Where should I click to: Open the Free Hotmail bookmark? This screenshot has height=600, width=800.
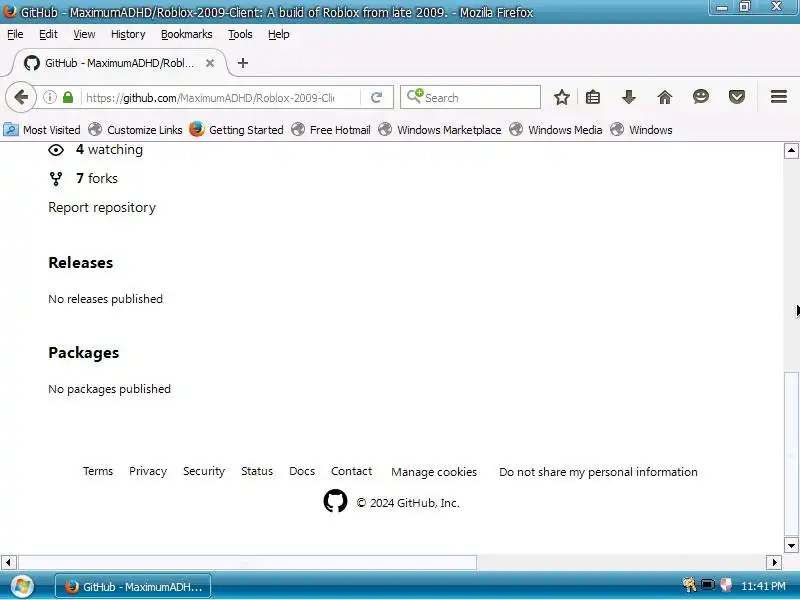(x=331, y=130)
